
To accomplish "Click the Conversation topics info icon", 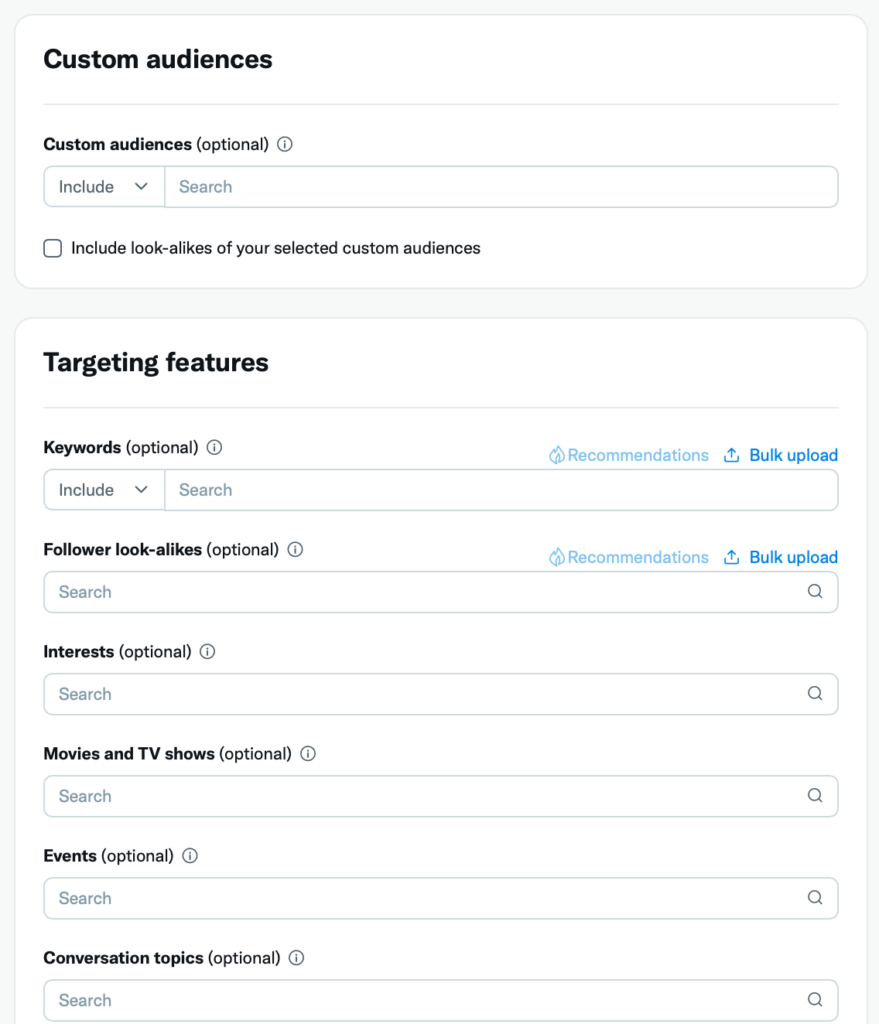I will pos(296,957).
